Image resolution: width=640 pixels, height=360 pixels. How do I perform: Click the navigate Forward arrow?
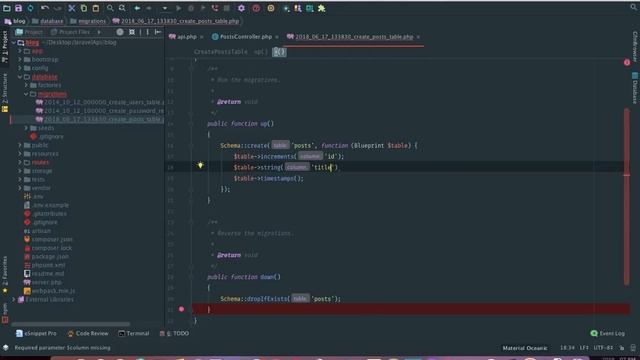tap(149, 8)
